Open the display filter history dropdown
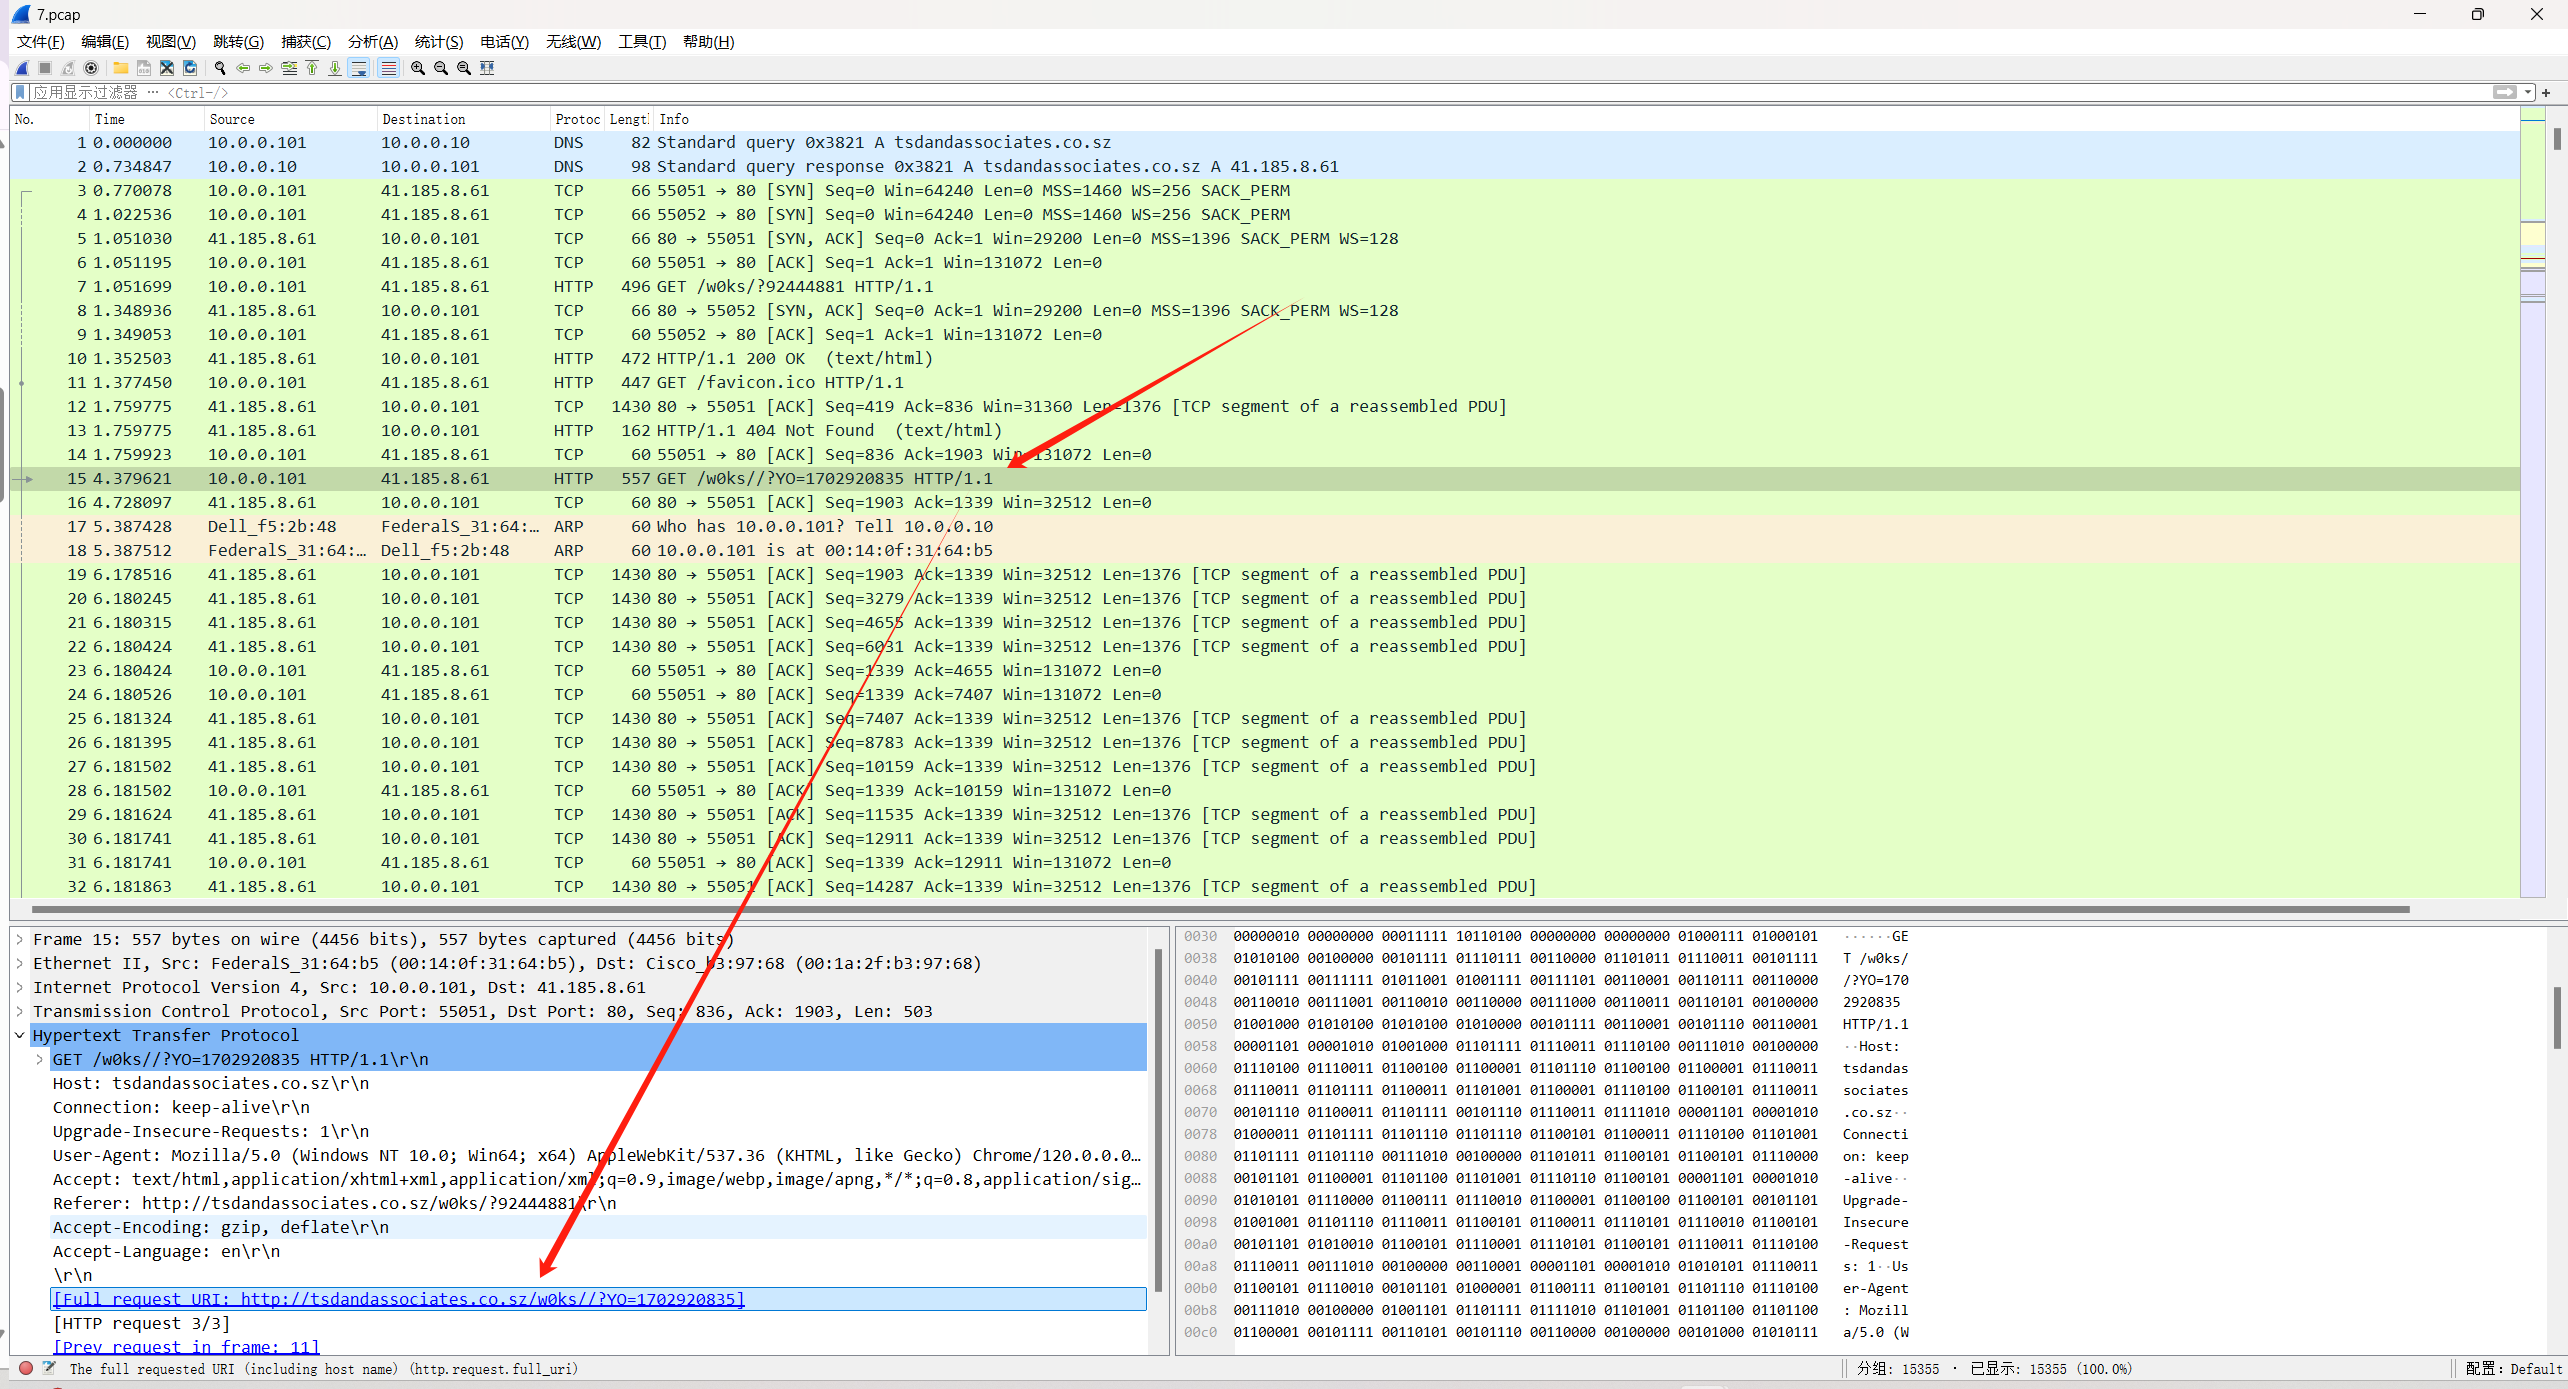Screen dimensions: 2568x1389 2528,92
